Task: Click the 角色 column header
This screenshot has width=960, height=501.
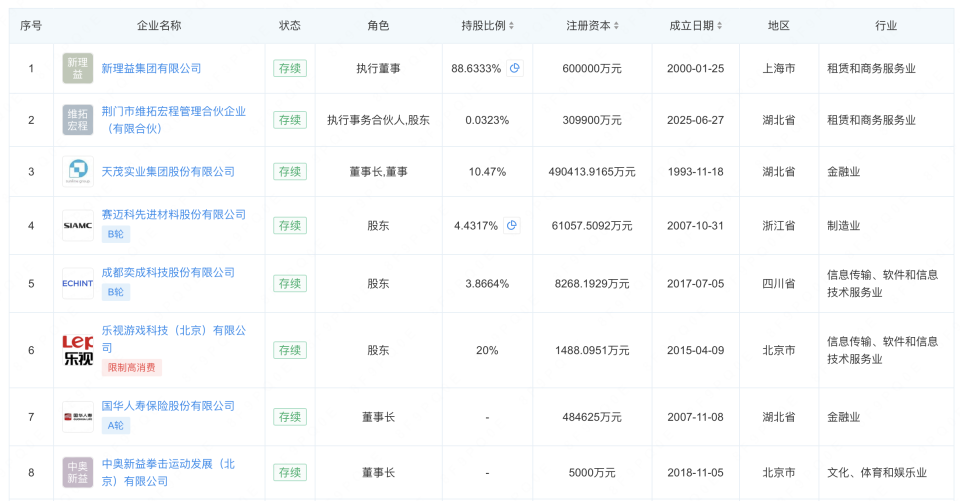Action: [378, 26]
